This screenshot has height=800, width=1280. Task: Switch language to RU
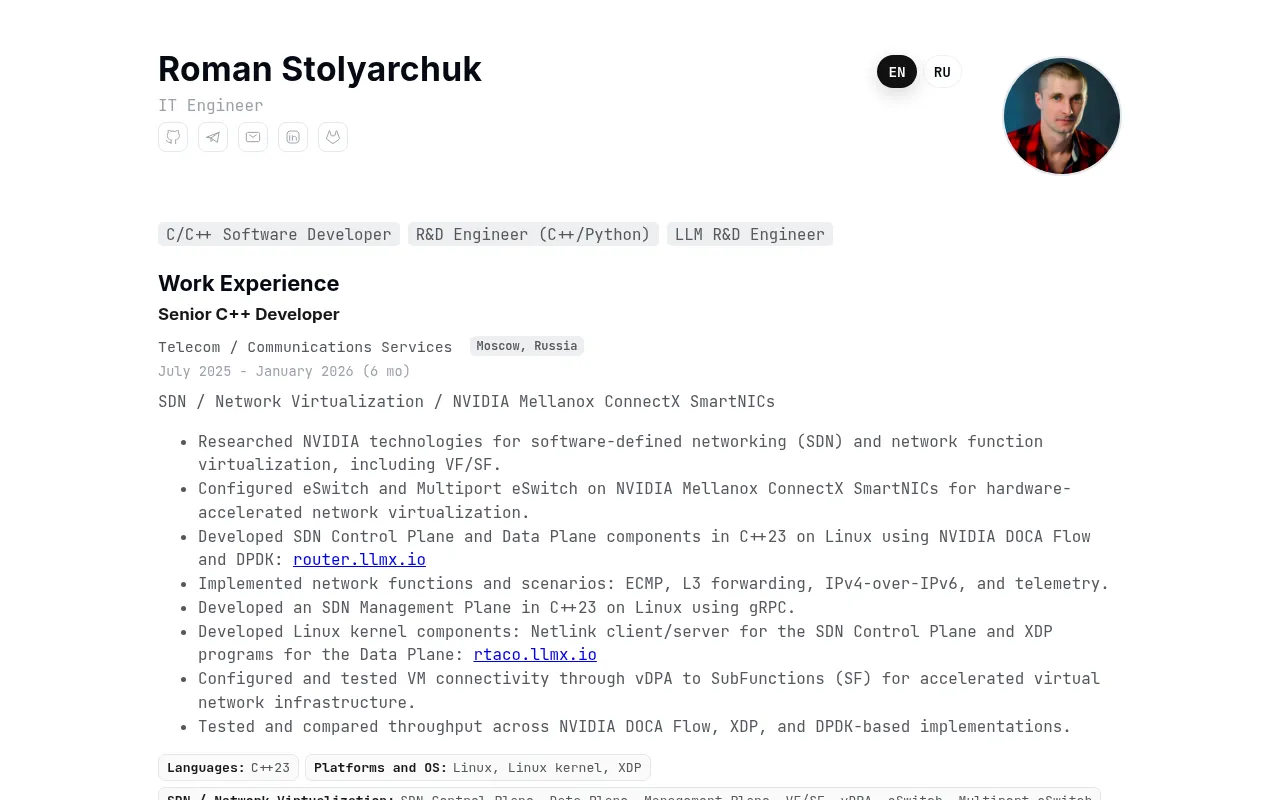coord(942,72)
